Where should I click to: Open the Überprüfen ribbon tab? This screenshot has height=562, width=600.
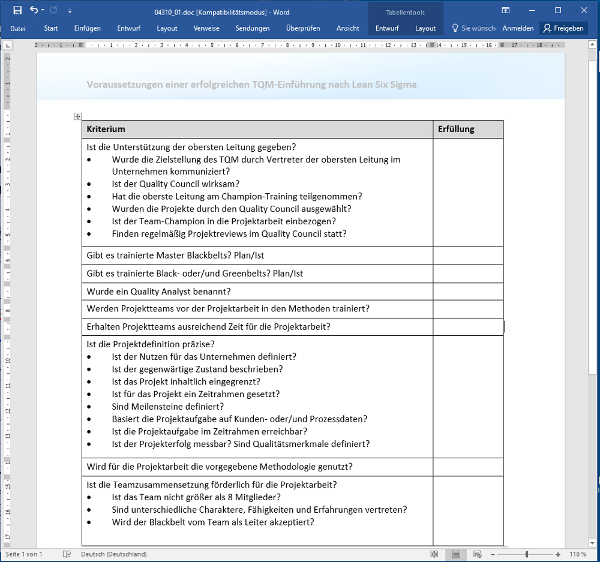click(x=303, y=29)
